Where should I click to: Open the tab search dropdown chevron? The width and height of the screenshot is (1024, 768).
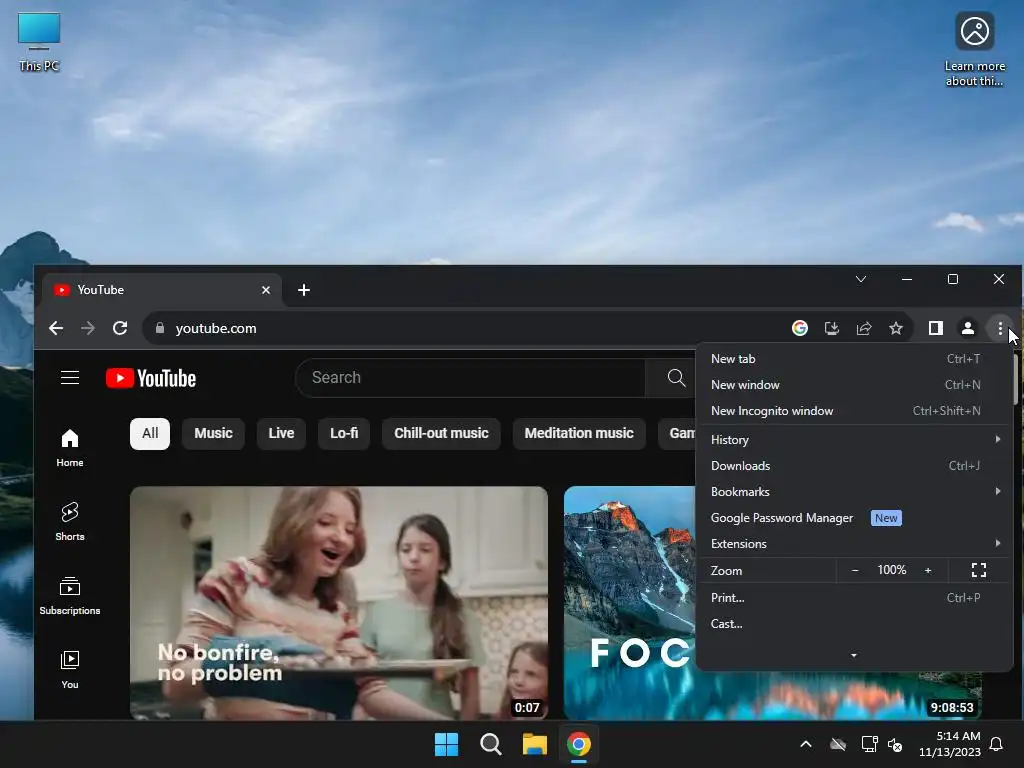point(861,279)
